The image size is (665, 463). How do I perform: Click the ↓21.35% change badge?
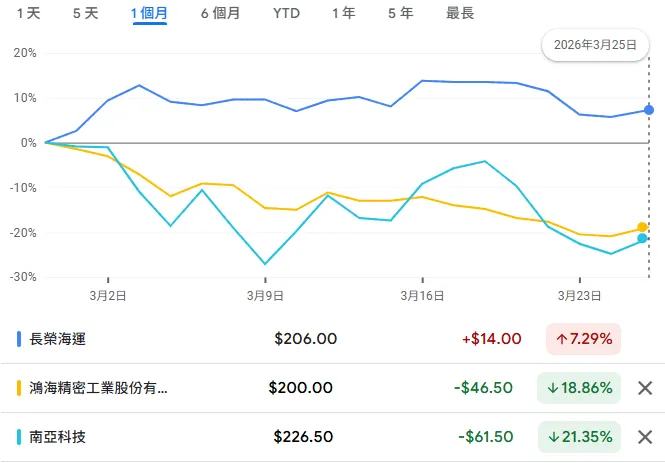(579, 437)
